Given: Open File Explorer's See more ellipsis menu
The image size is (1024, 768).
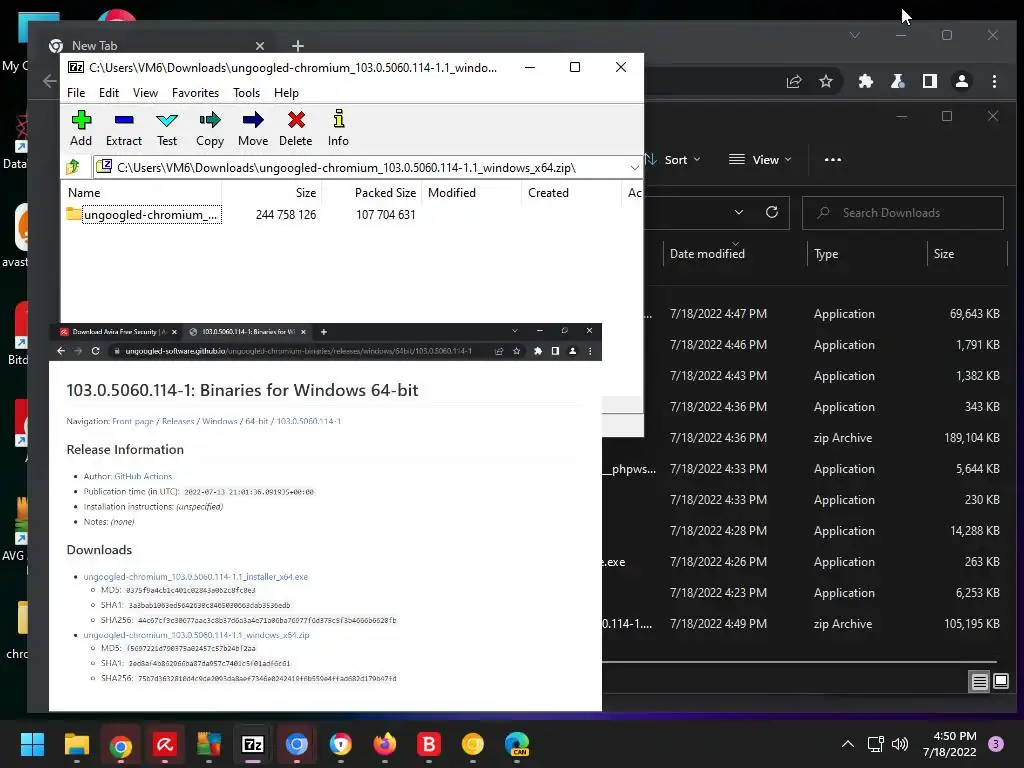Looking at the screenshot, I should tap(833, 159).
